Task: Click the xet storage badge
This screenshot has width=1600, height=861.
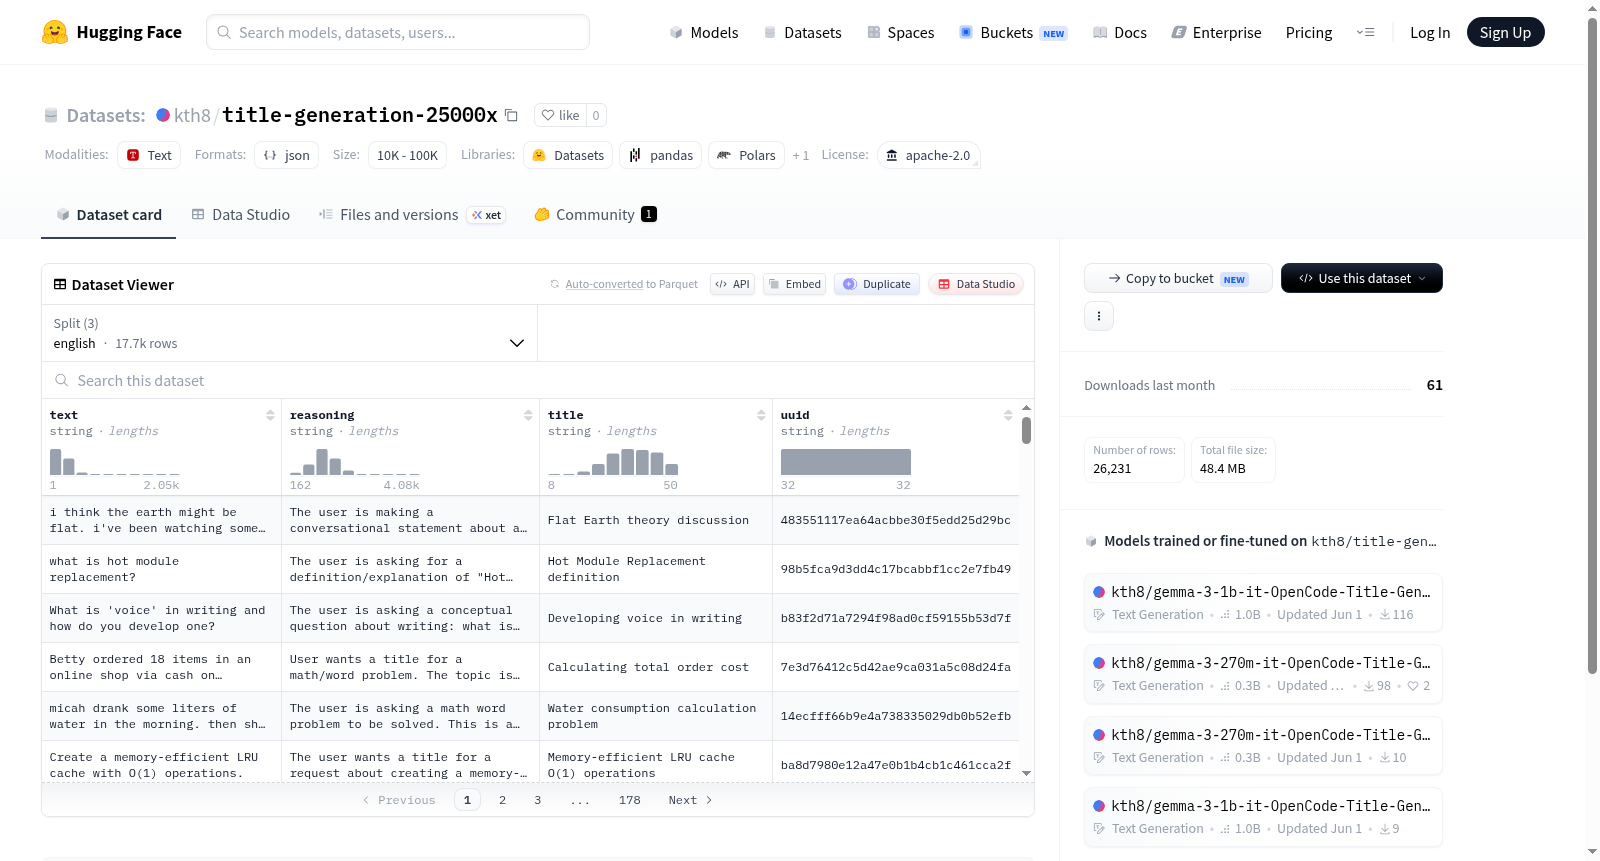Action: tap(487, 215)
